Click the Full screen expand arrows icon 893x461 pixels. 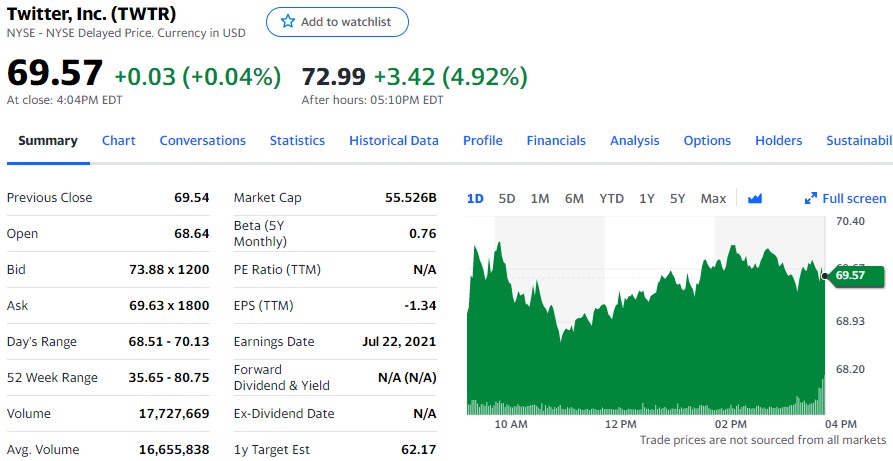tap(811, 198)
